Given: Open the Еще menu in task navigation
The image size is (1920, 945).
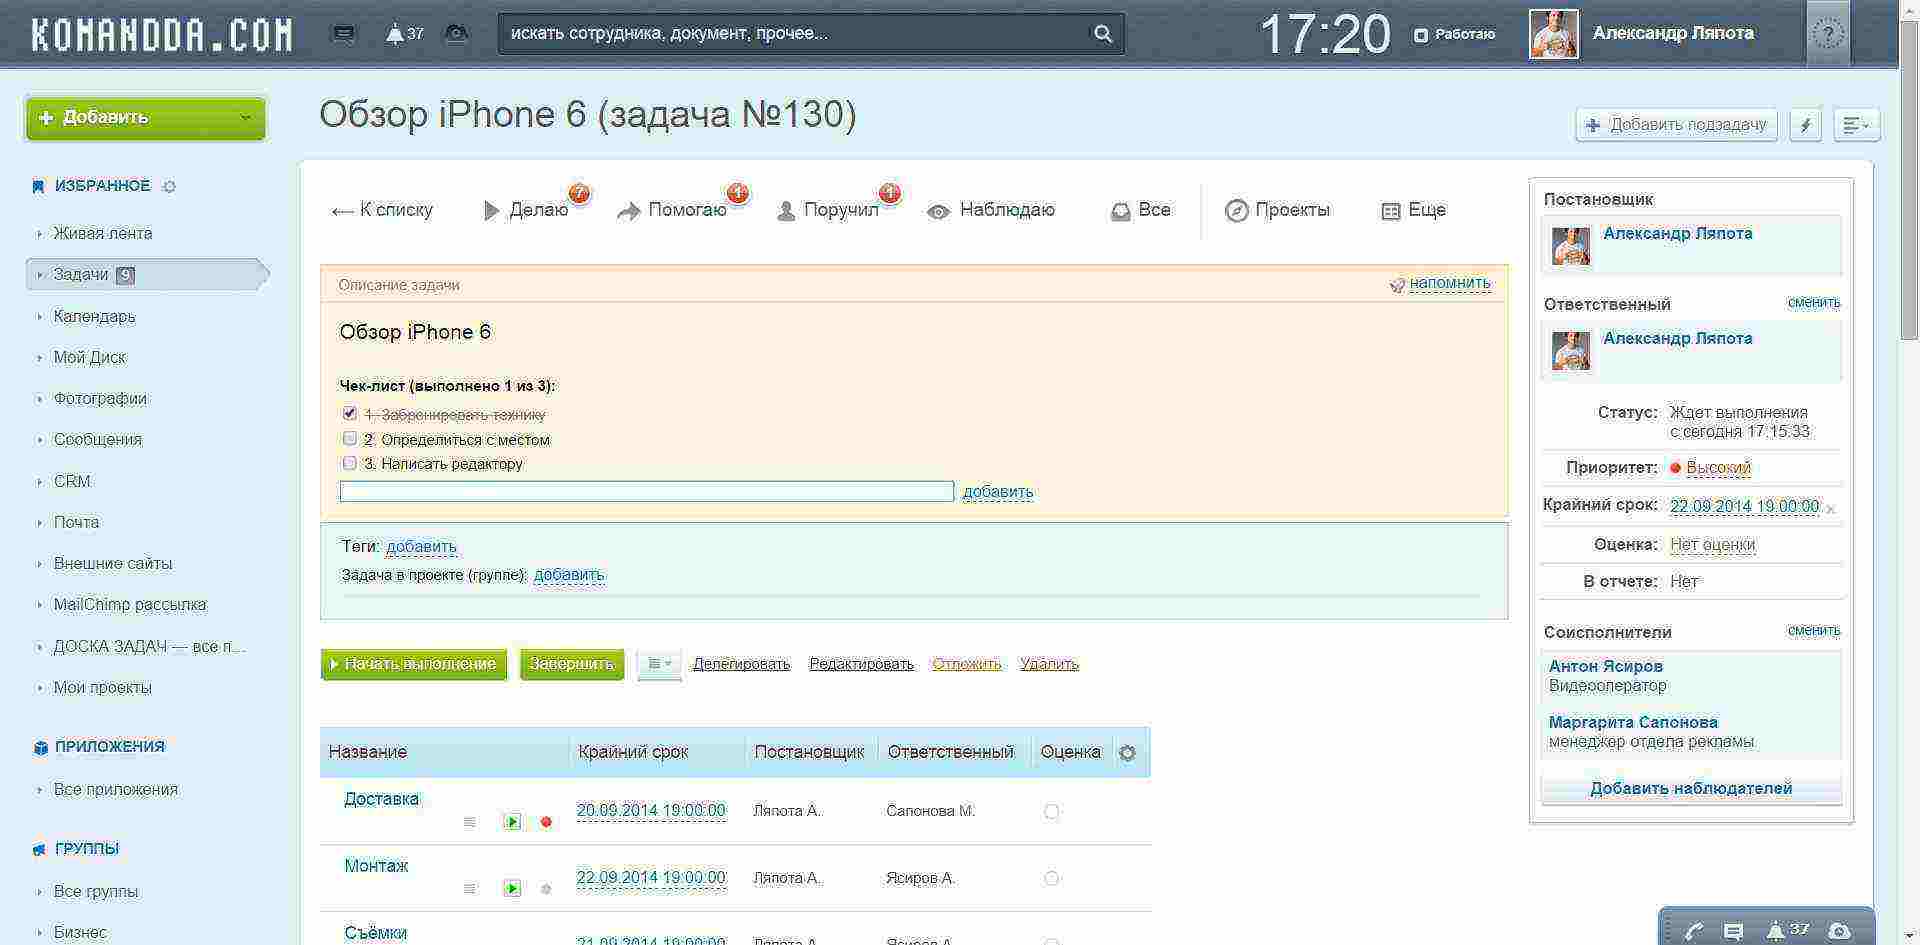Looking at the screenshot, I should tap(1414, 210).
